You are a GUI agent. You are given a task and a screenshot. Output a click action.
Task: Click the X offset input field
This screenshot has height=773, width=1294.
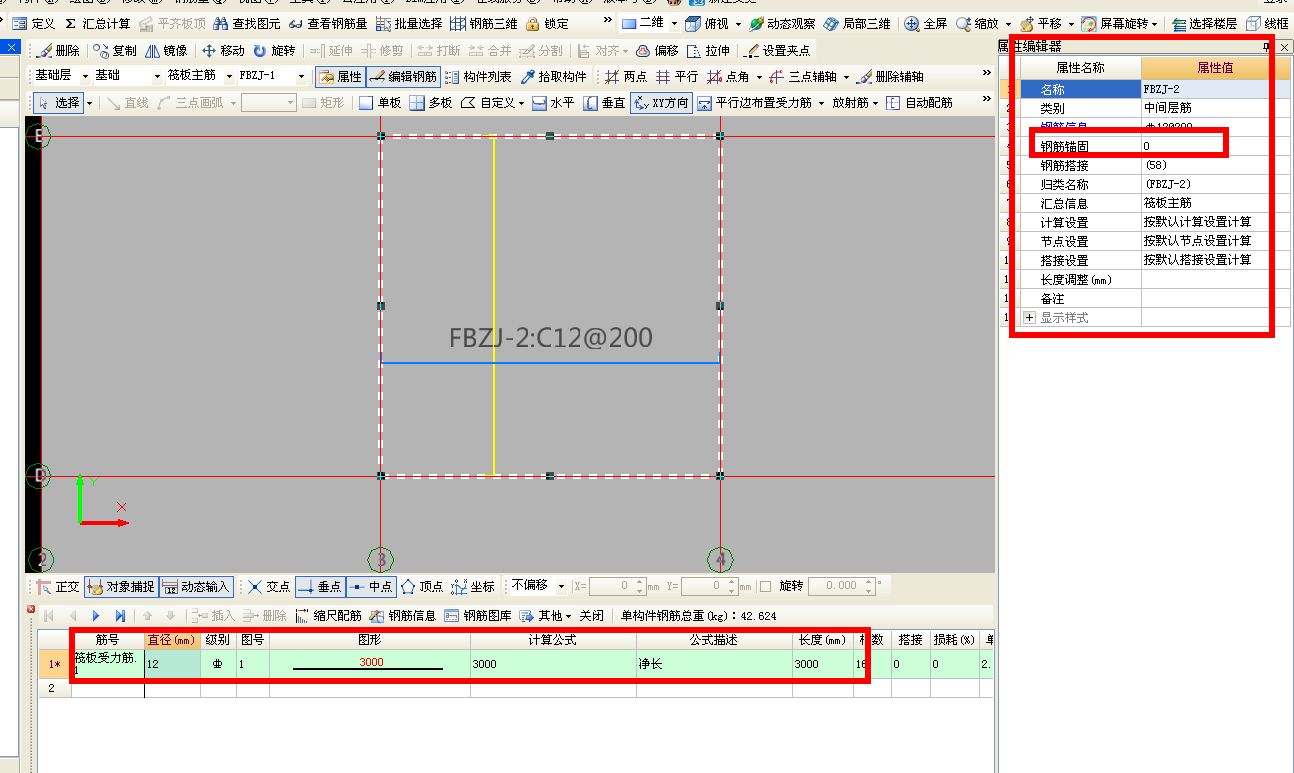tap(612, 586)
